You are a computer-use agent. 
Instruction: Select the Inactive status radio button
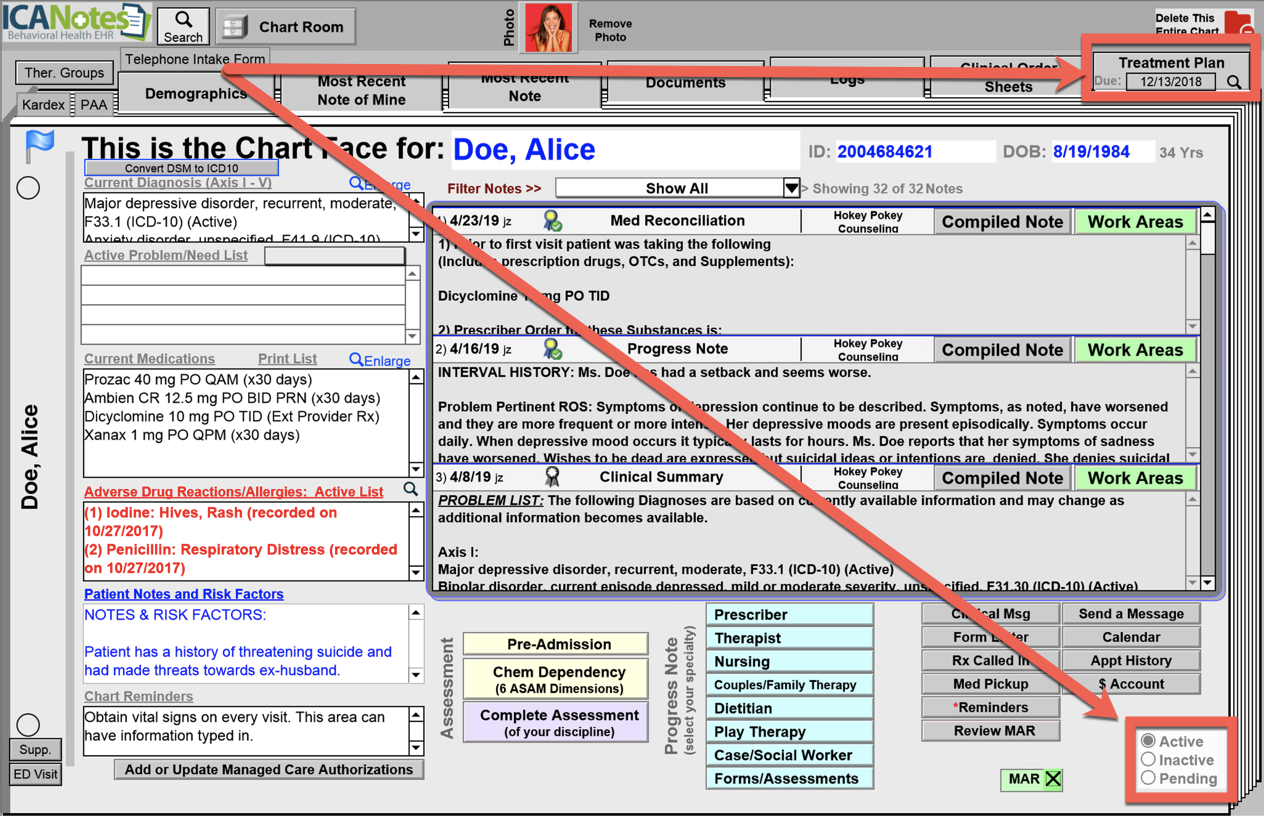coord(1148,760)
